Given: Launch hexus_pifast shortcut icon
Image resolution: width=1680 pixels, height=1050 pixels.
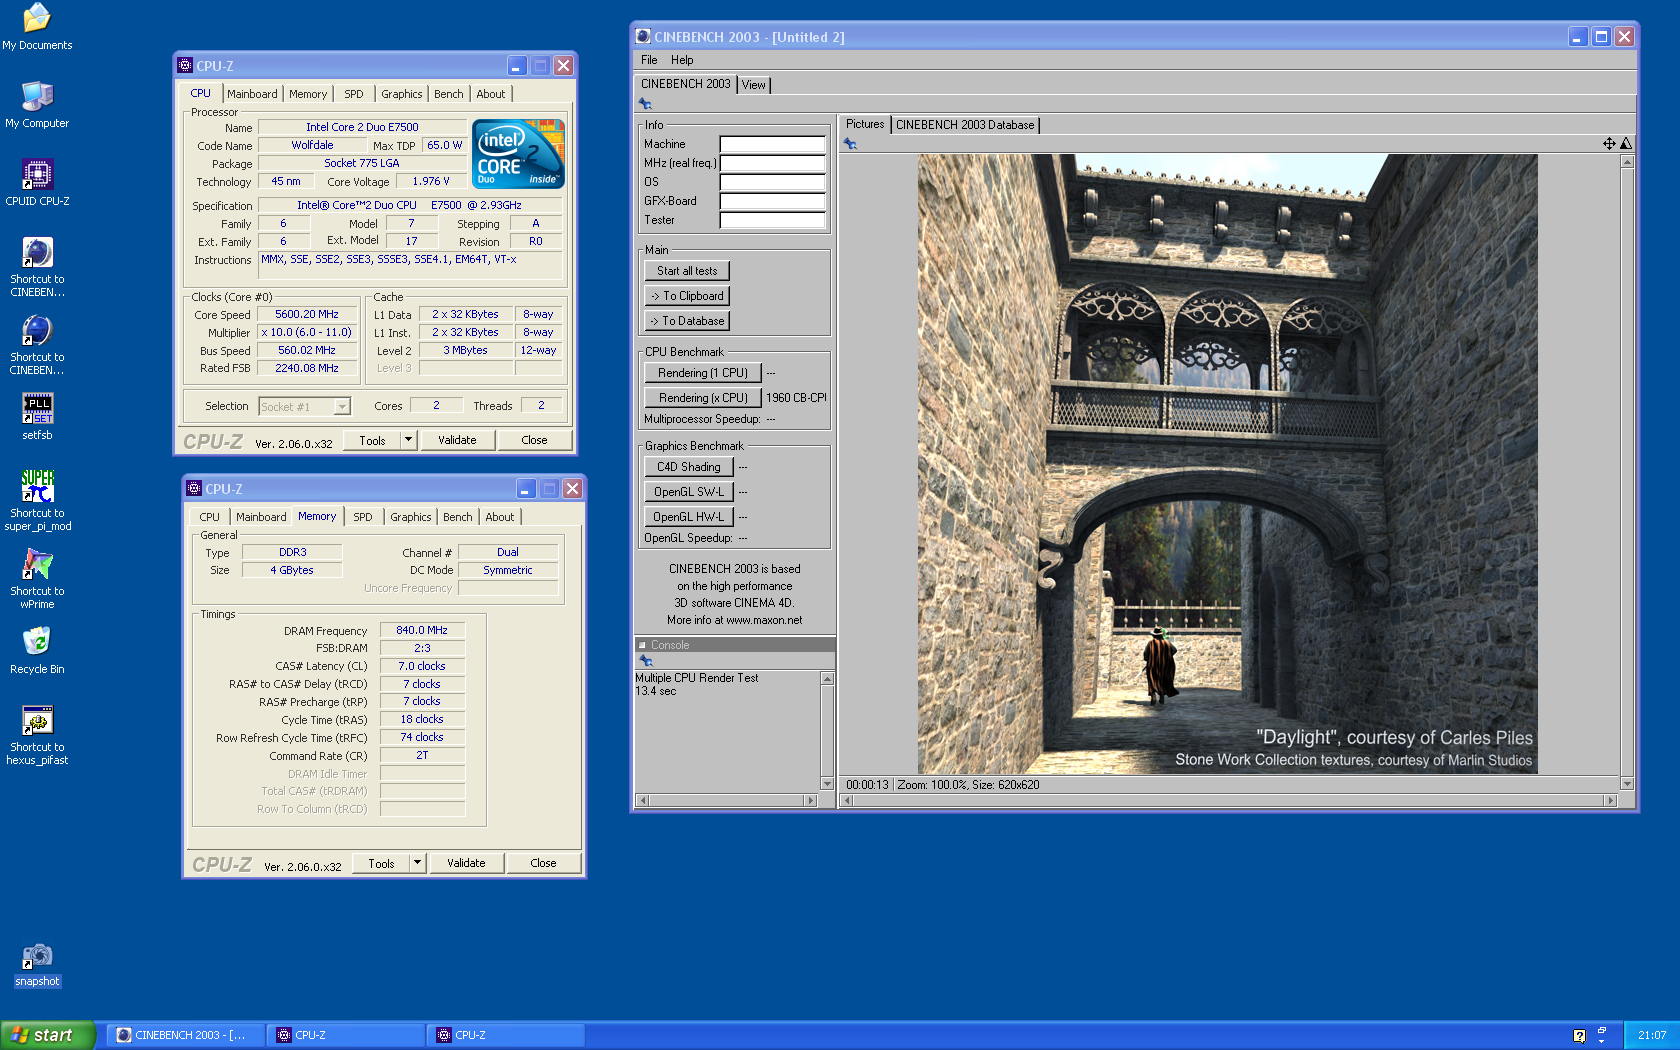Looking at the screenshot, I should click(x=37, y=720).
